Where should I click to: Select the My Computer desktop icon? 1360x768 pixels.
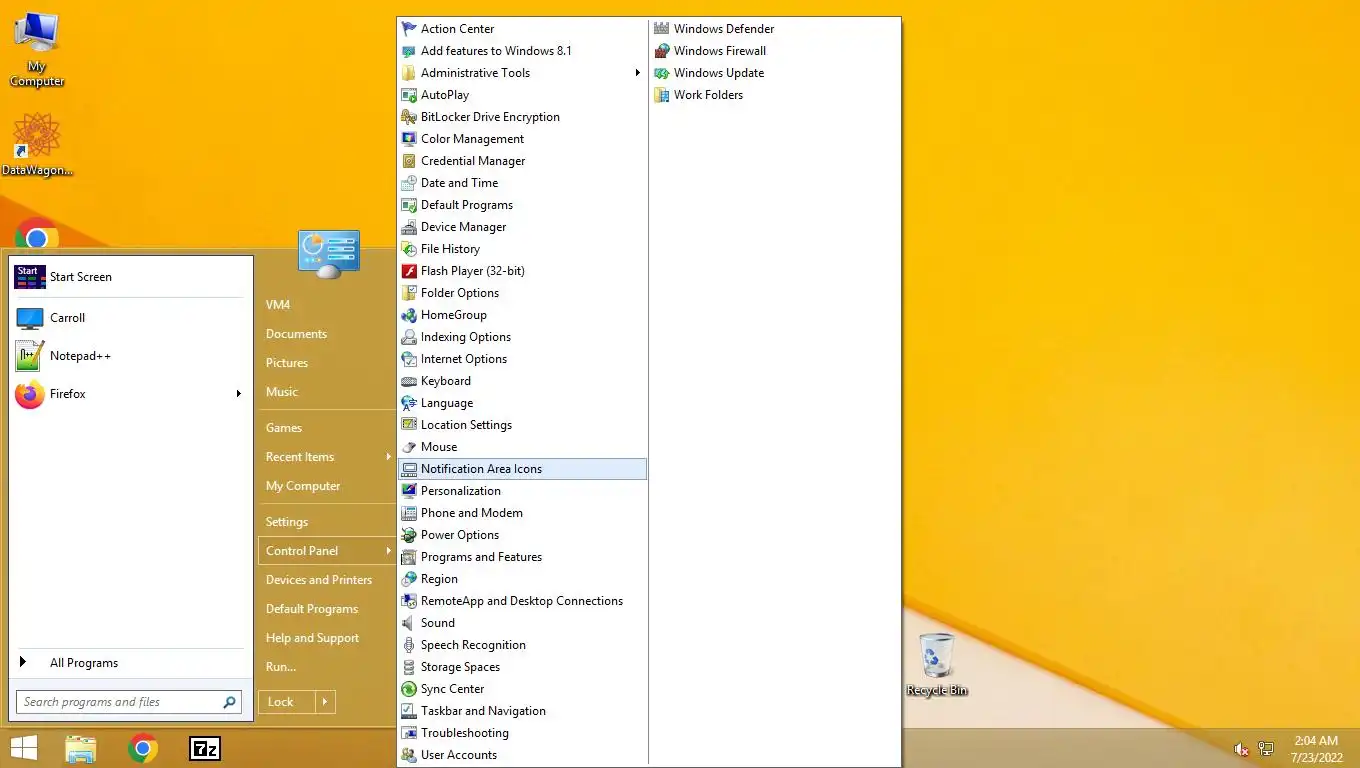[37, 50]
